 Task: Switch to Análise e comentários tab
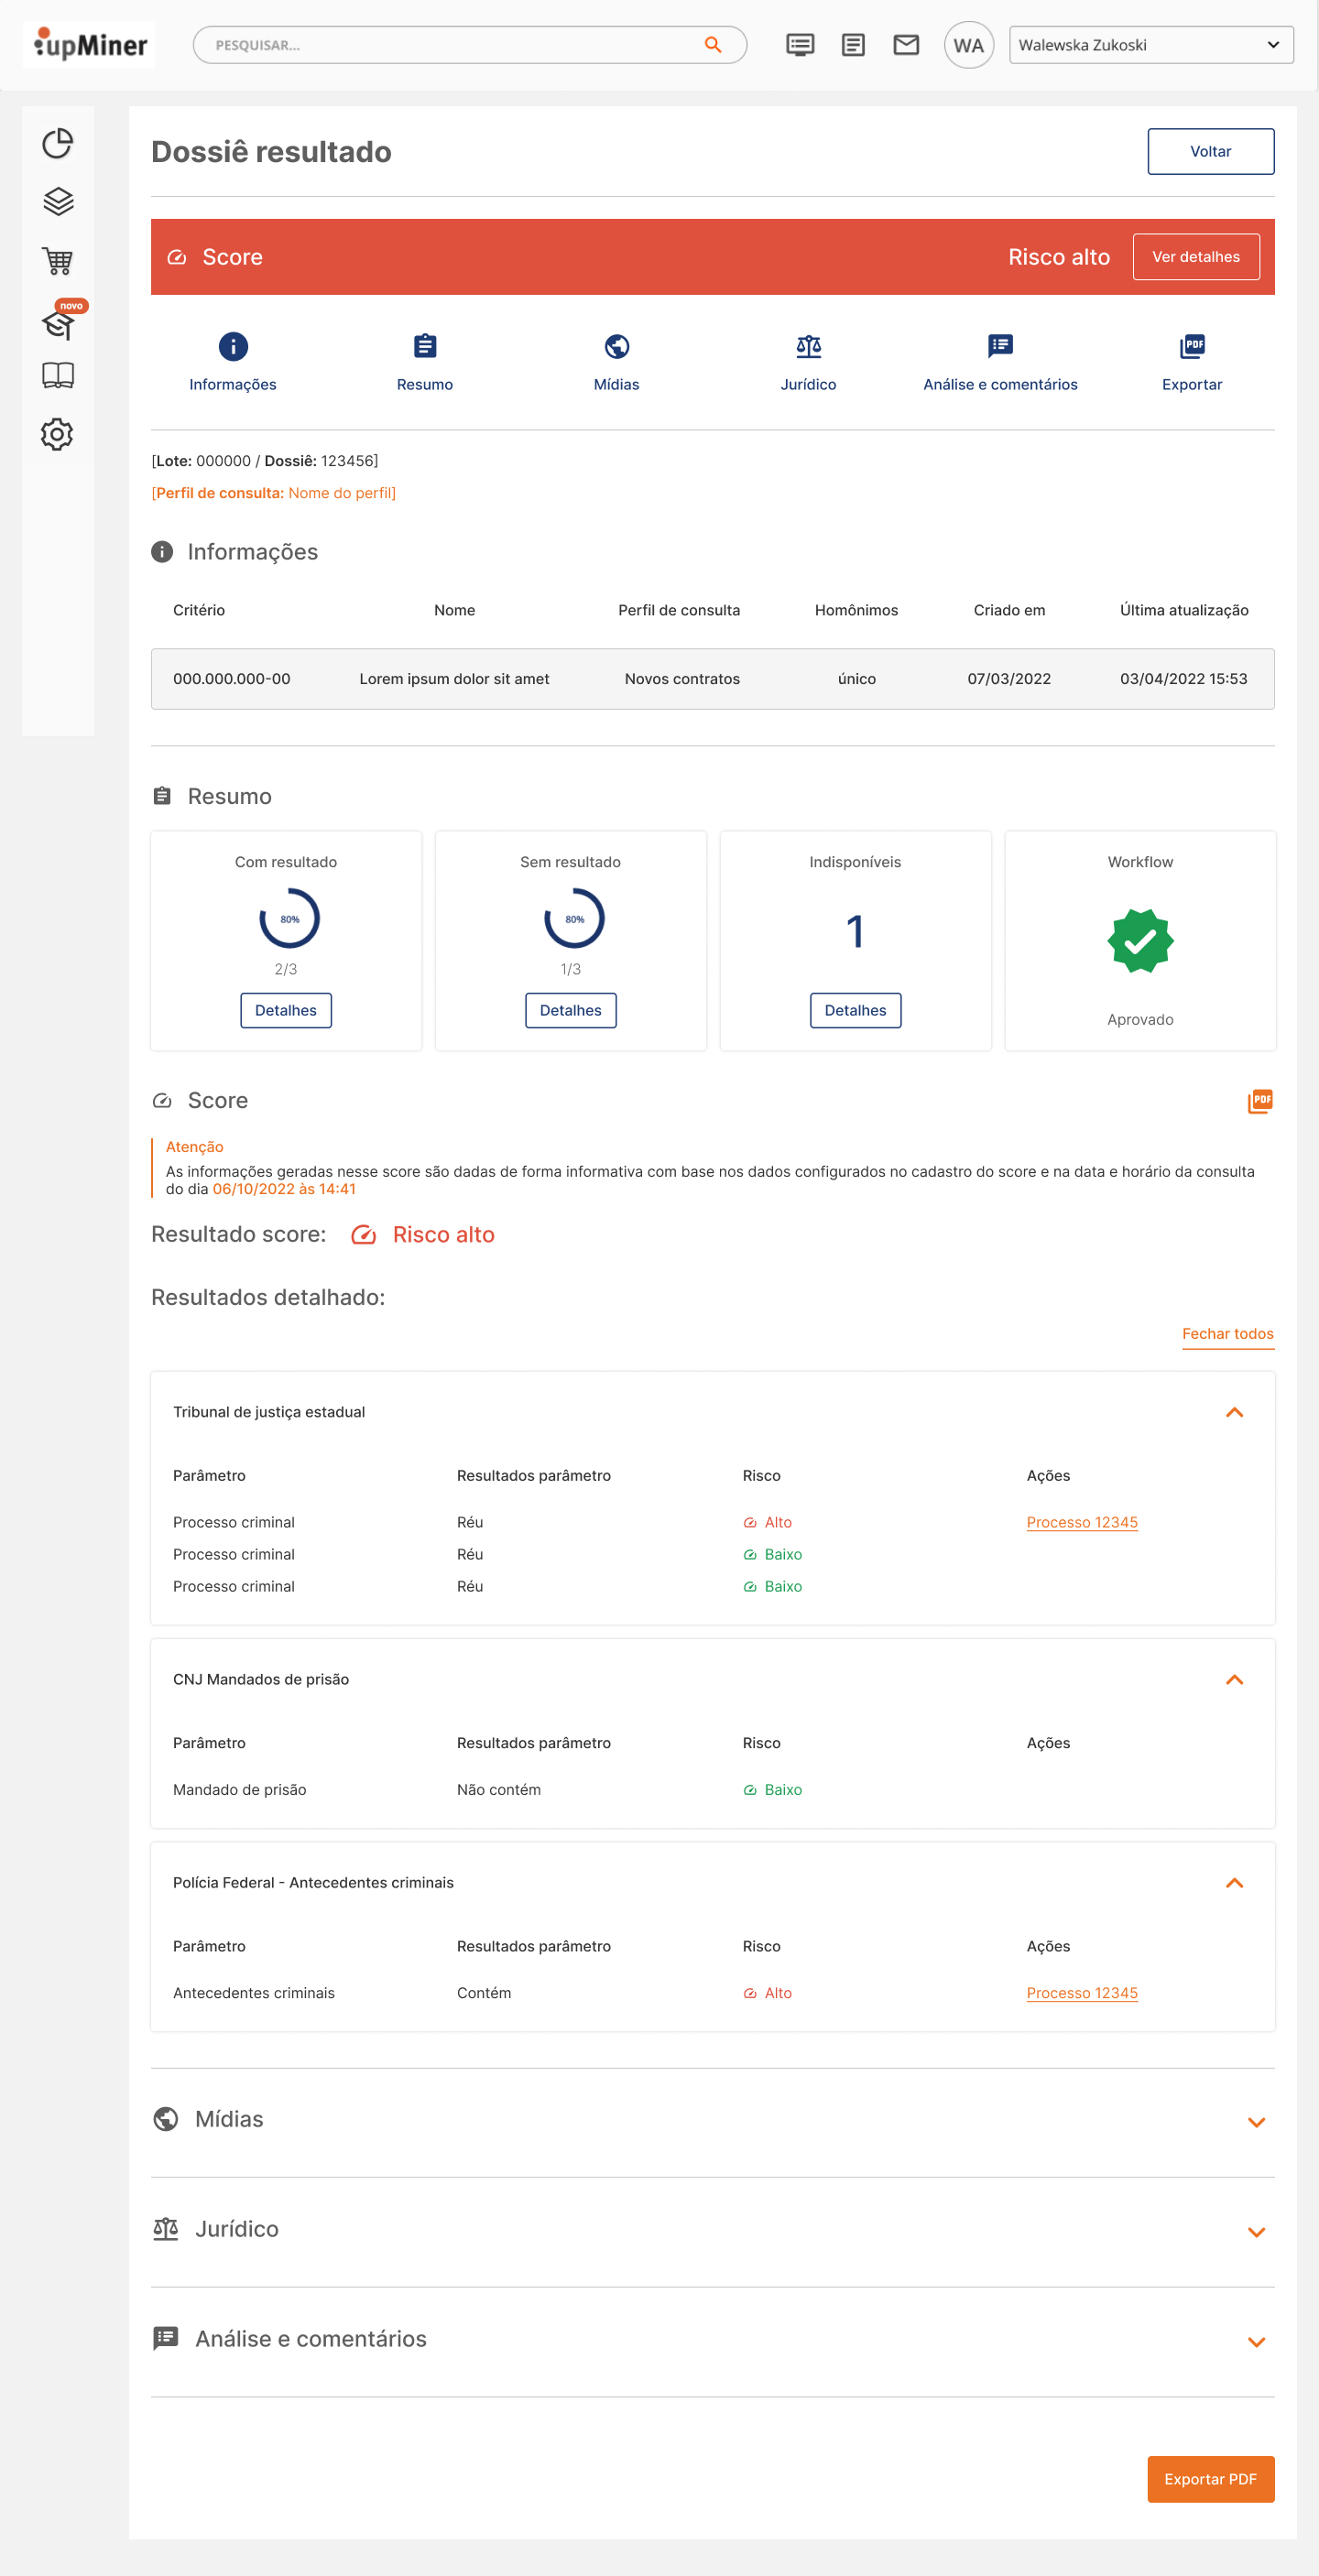tap(1000, 363)
